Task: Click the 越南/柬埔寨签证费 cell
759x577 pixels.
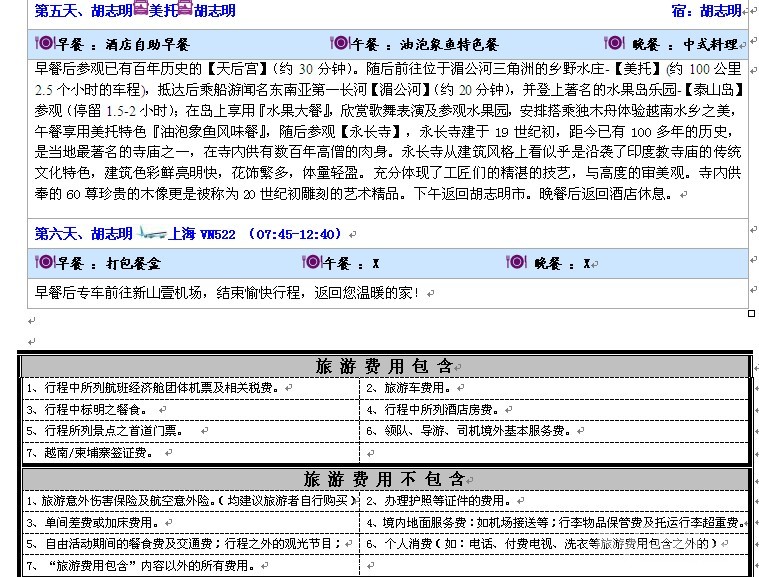Action: coord(95,452)
